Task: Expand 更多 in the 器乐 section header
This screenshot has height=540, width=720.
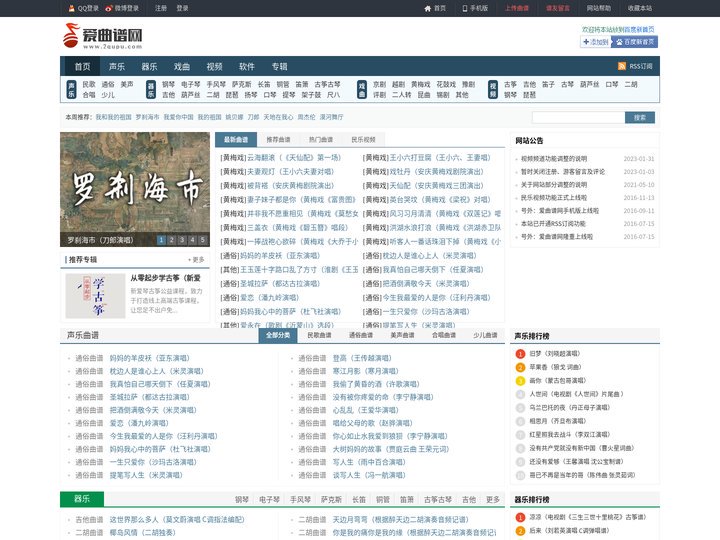Action: click(x=493, y=499)
